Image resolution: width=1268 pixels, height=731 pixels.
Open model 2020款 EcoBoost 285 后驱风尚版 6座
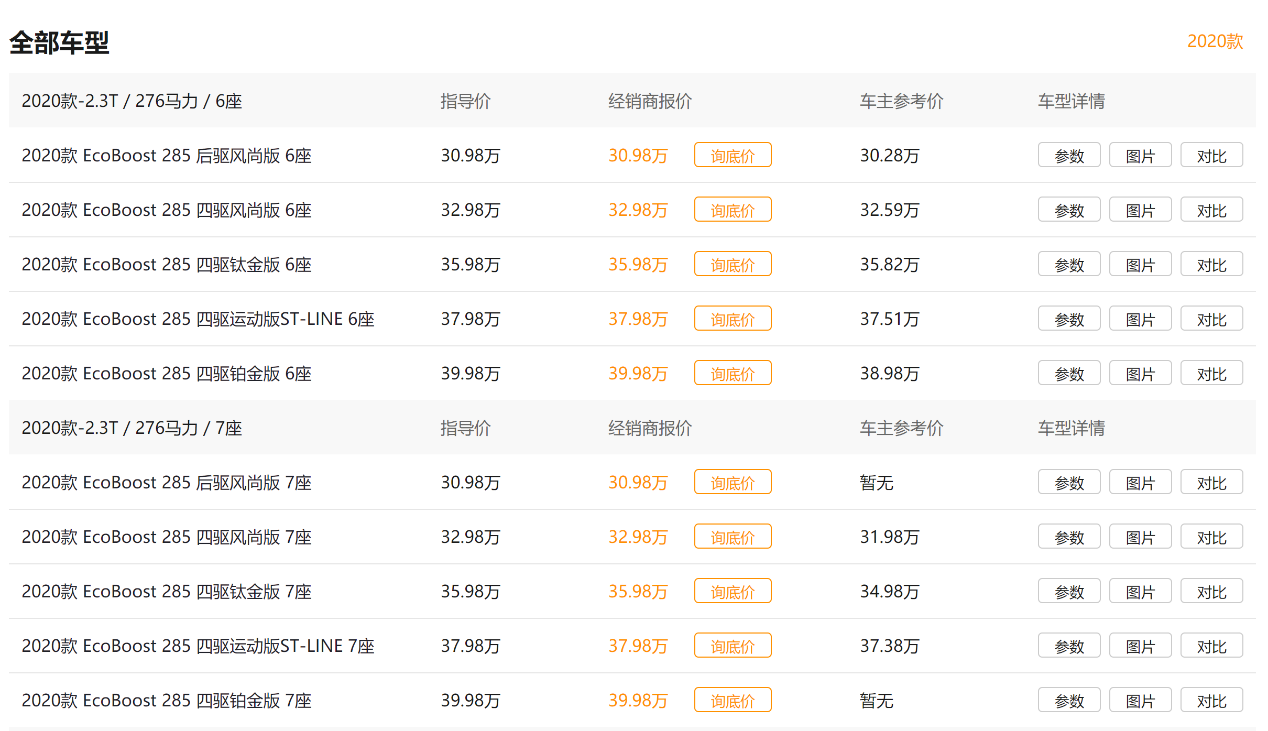(167, 155)
